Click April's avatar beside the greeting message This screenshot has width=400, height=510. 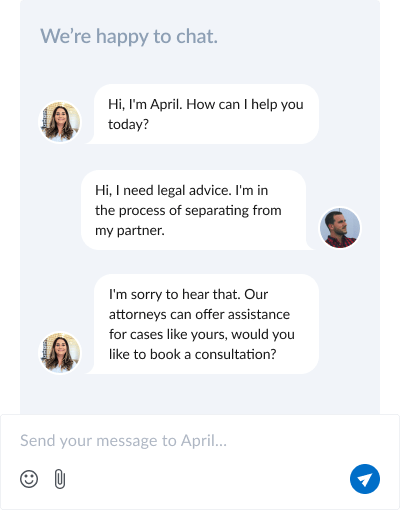click(60, 122)
